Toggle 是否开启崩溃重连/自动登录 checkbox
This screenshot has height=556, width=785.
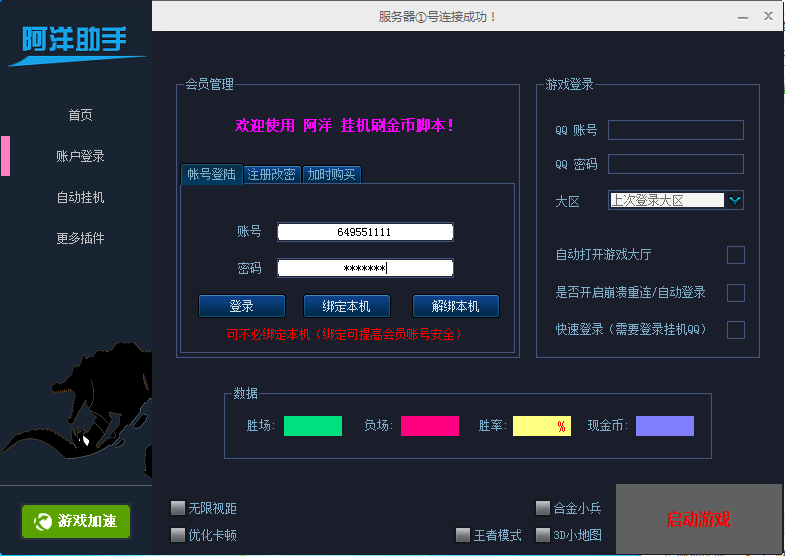[735, 293]
